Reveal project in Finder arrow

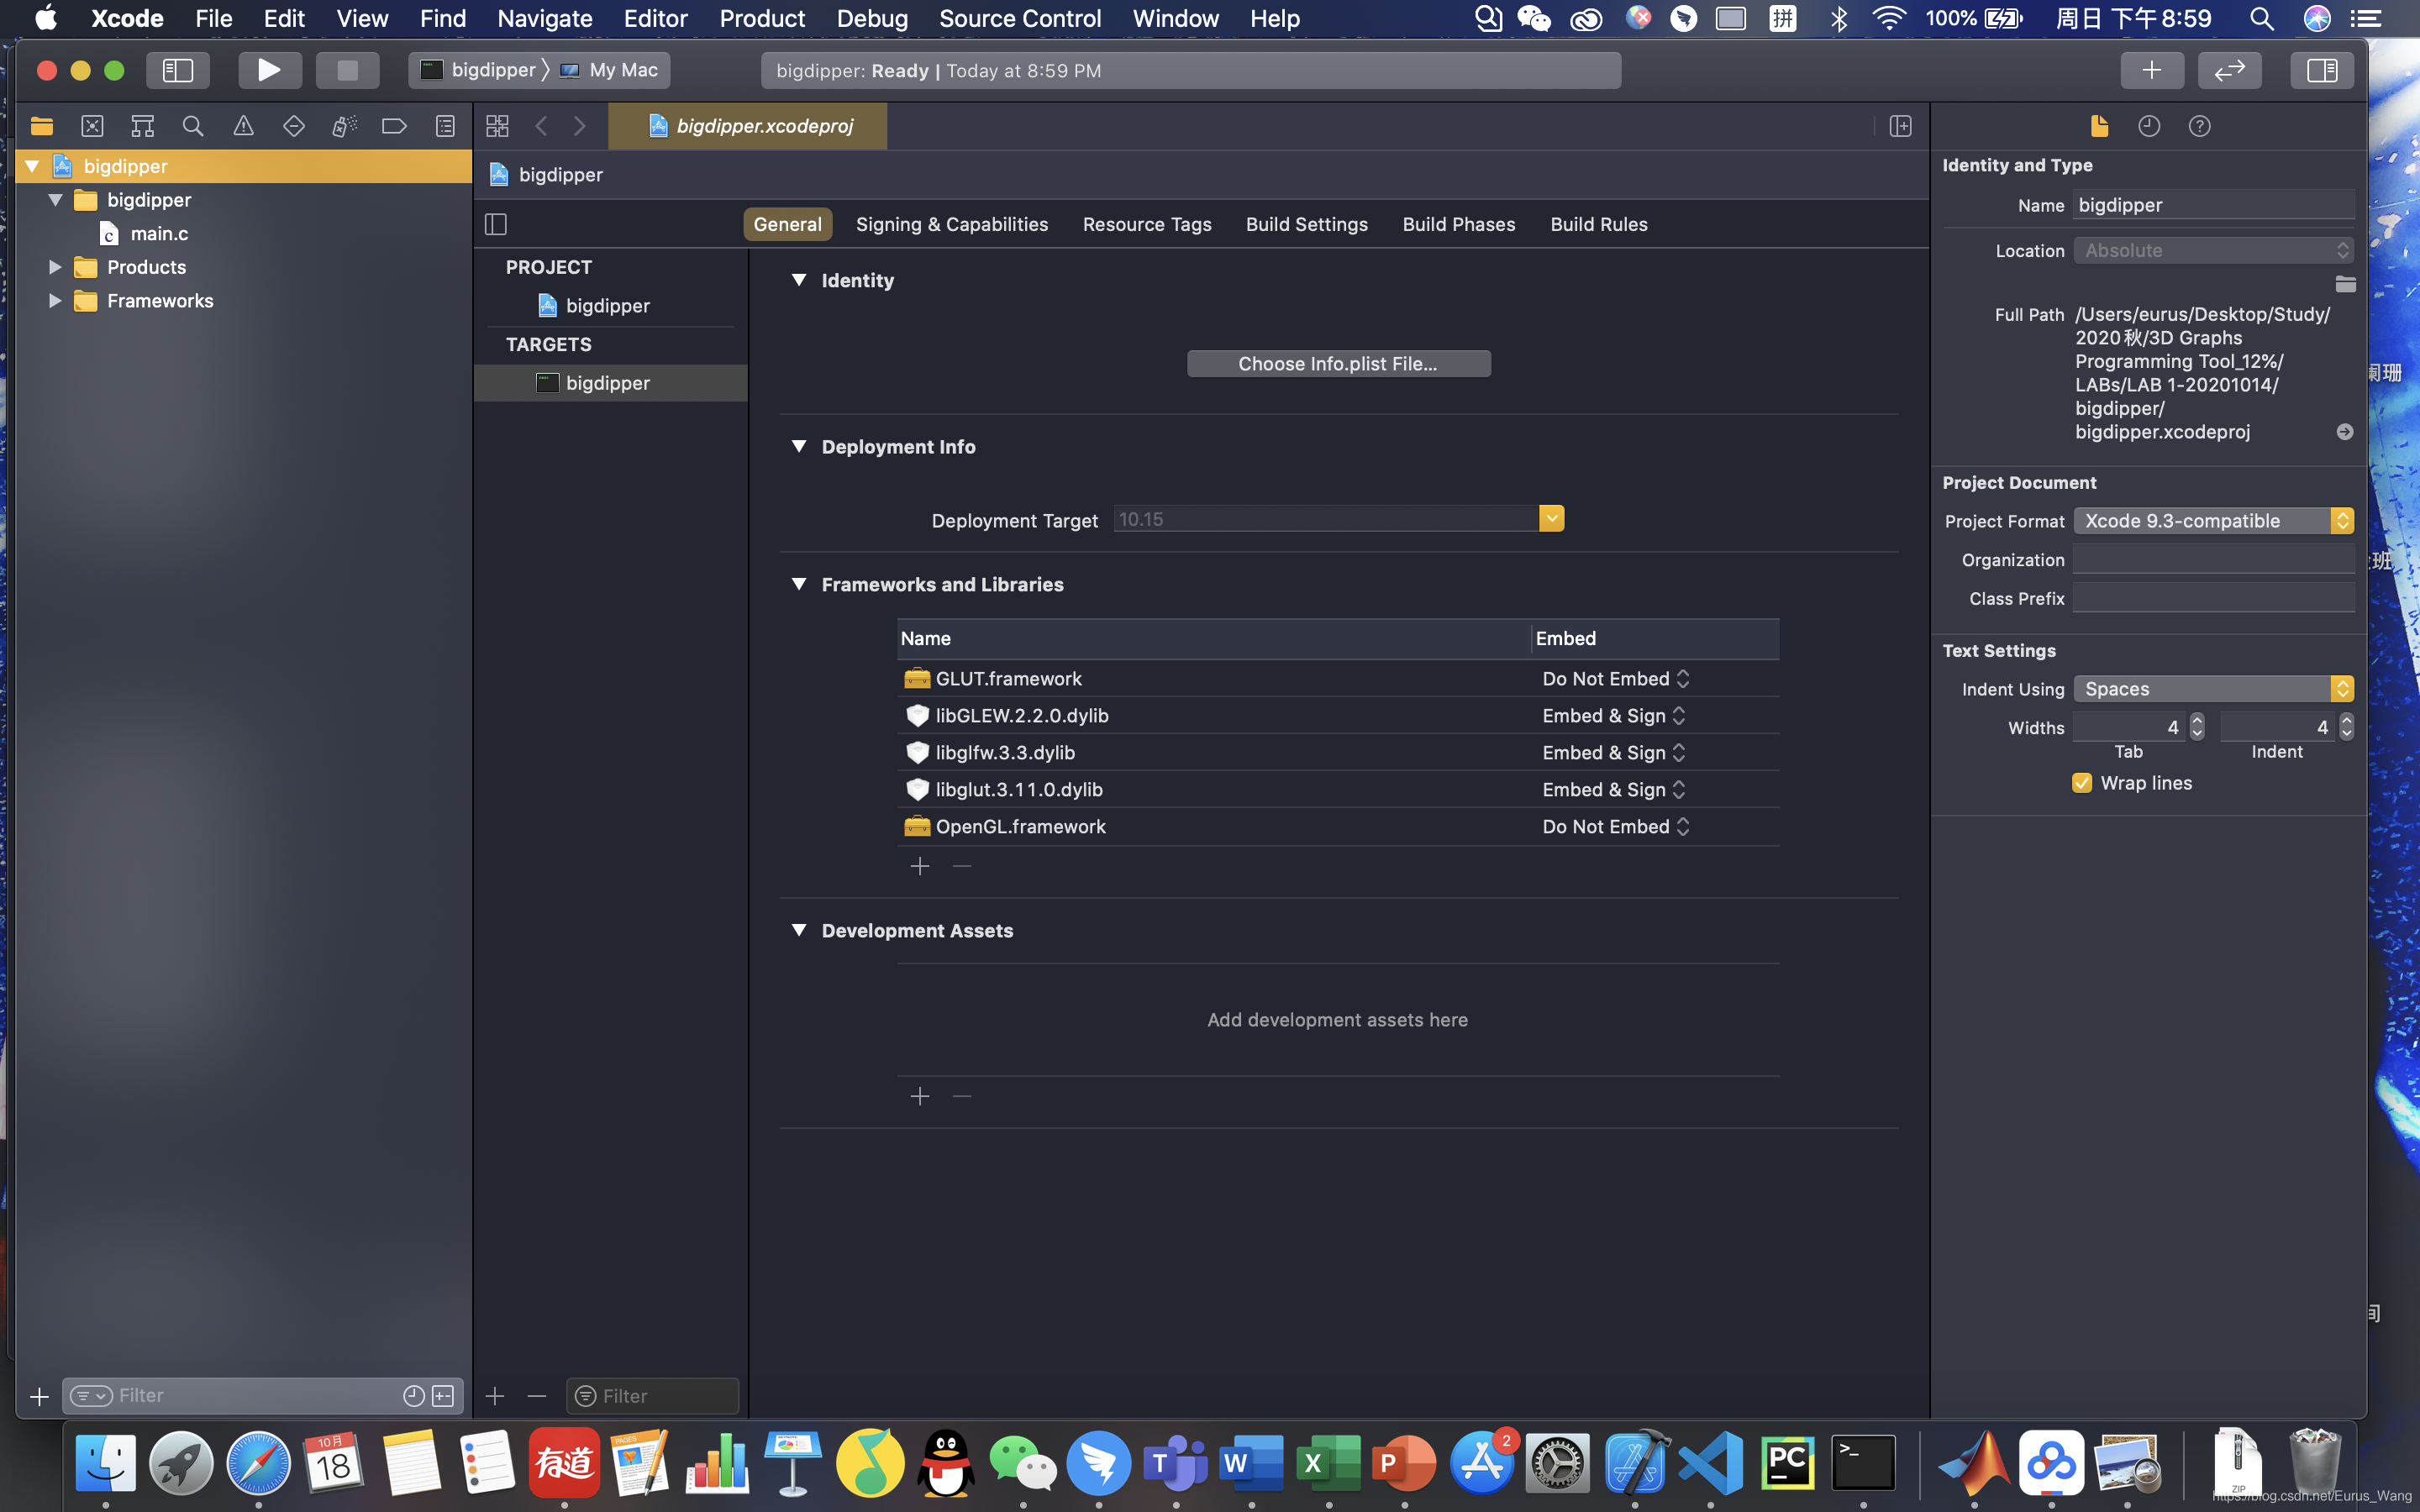pyautogui.click(x=2345, y=432)
